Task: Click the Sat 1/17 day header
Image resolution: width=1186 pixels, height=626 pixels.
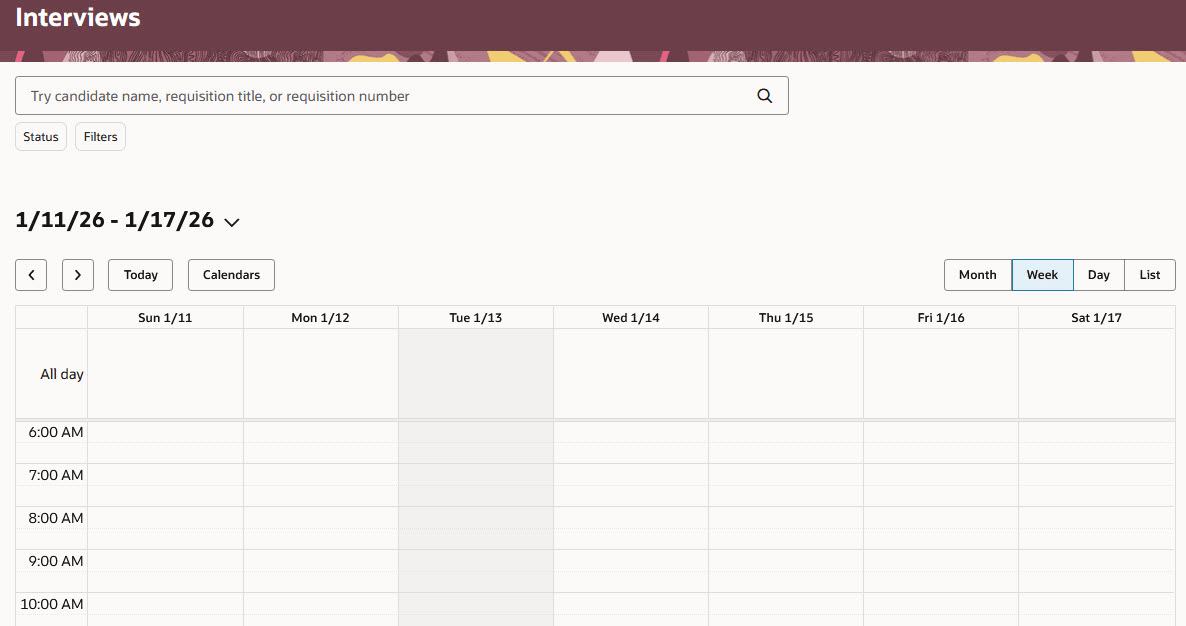Action: (x=1096, y=318)
